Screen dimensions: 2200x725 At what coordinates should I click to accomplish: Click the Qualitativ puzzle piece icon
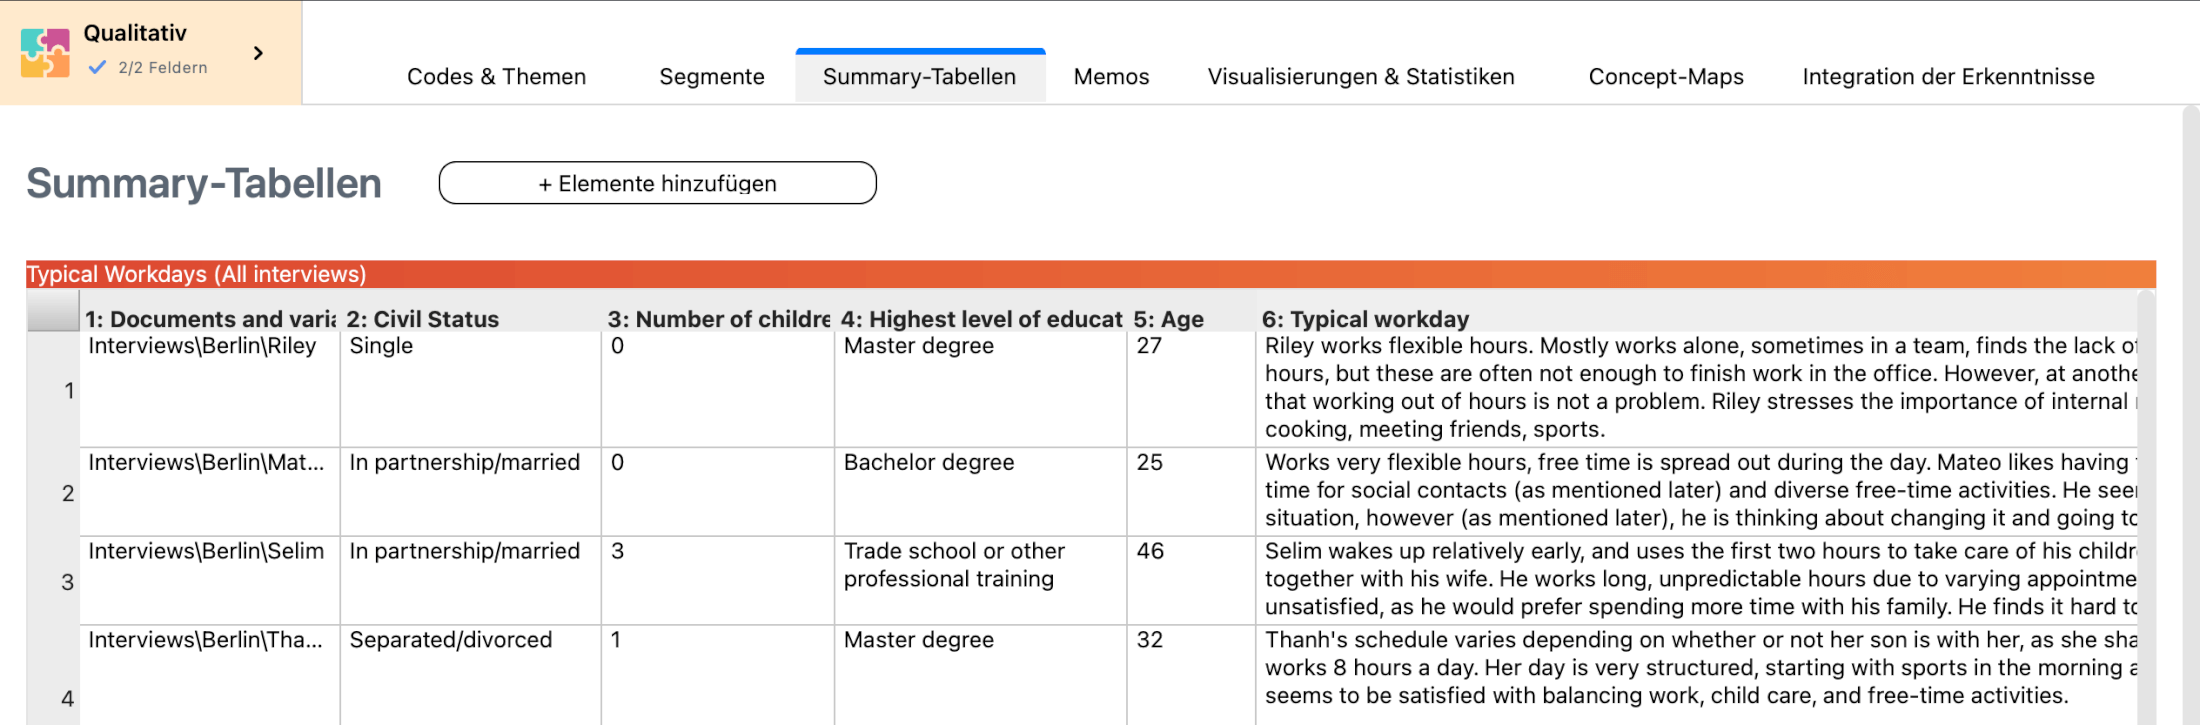pos(45,53)
